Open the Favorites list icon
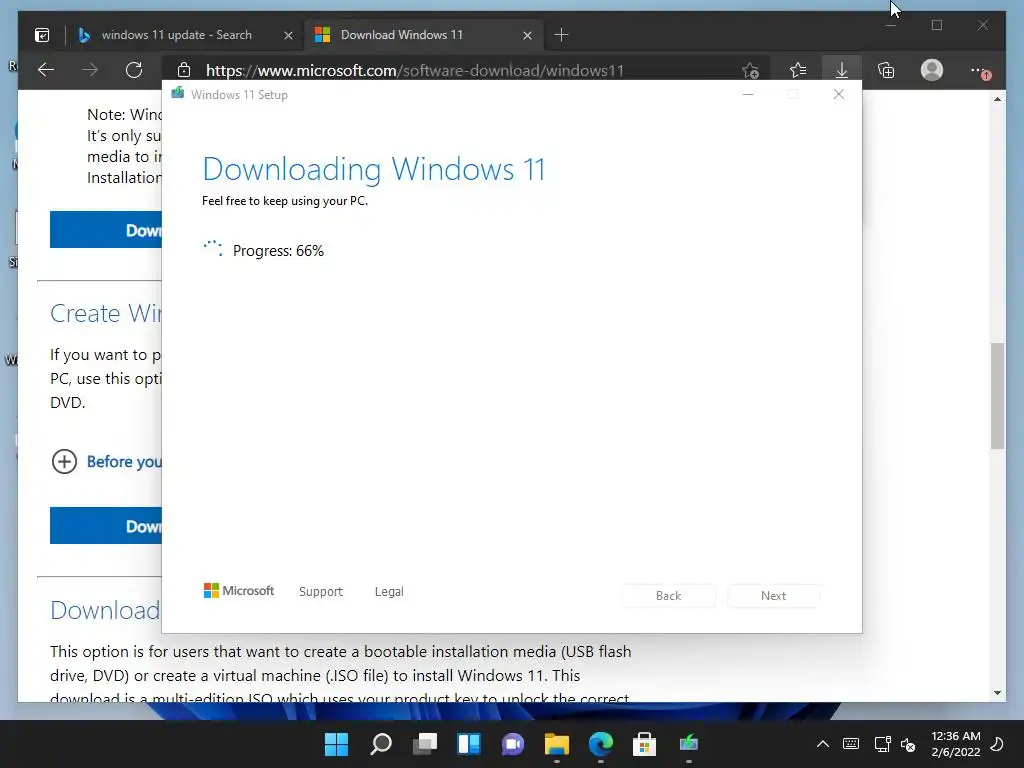Image resolution: width=1024 pixels, height=768 pixels. pyautogui.click(x=797, y=70)
